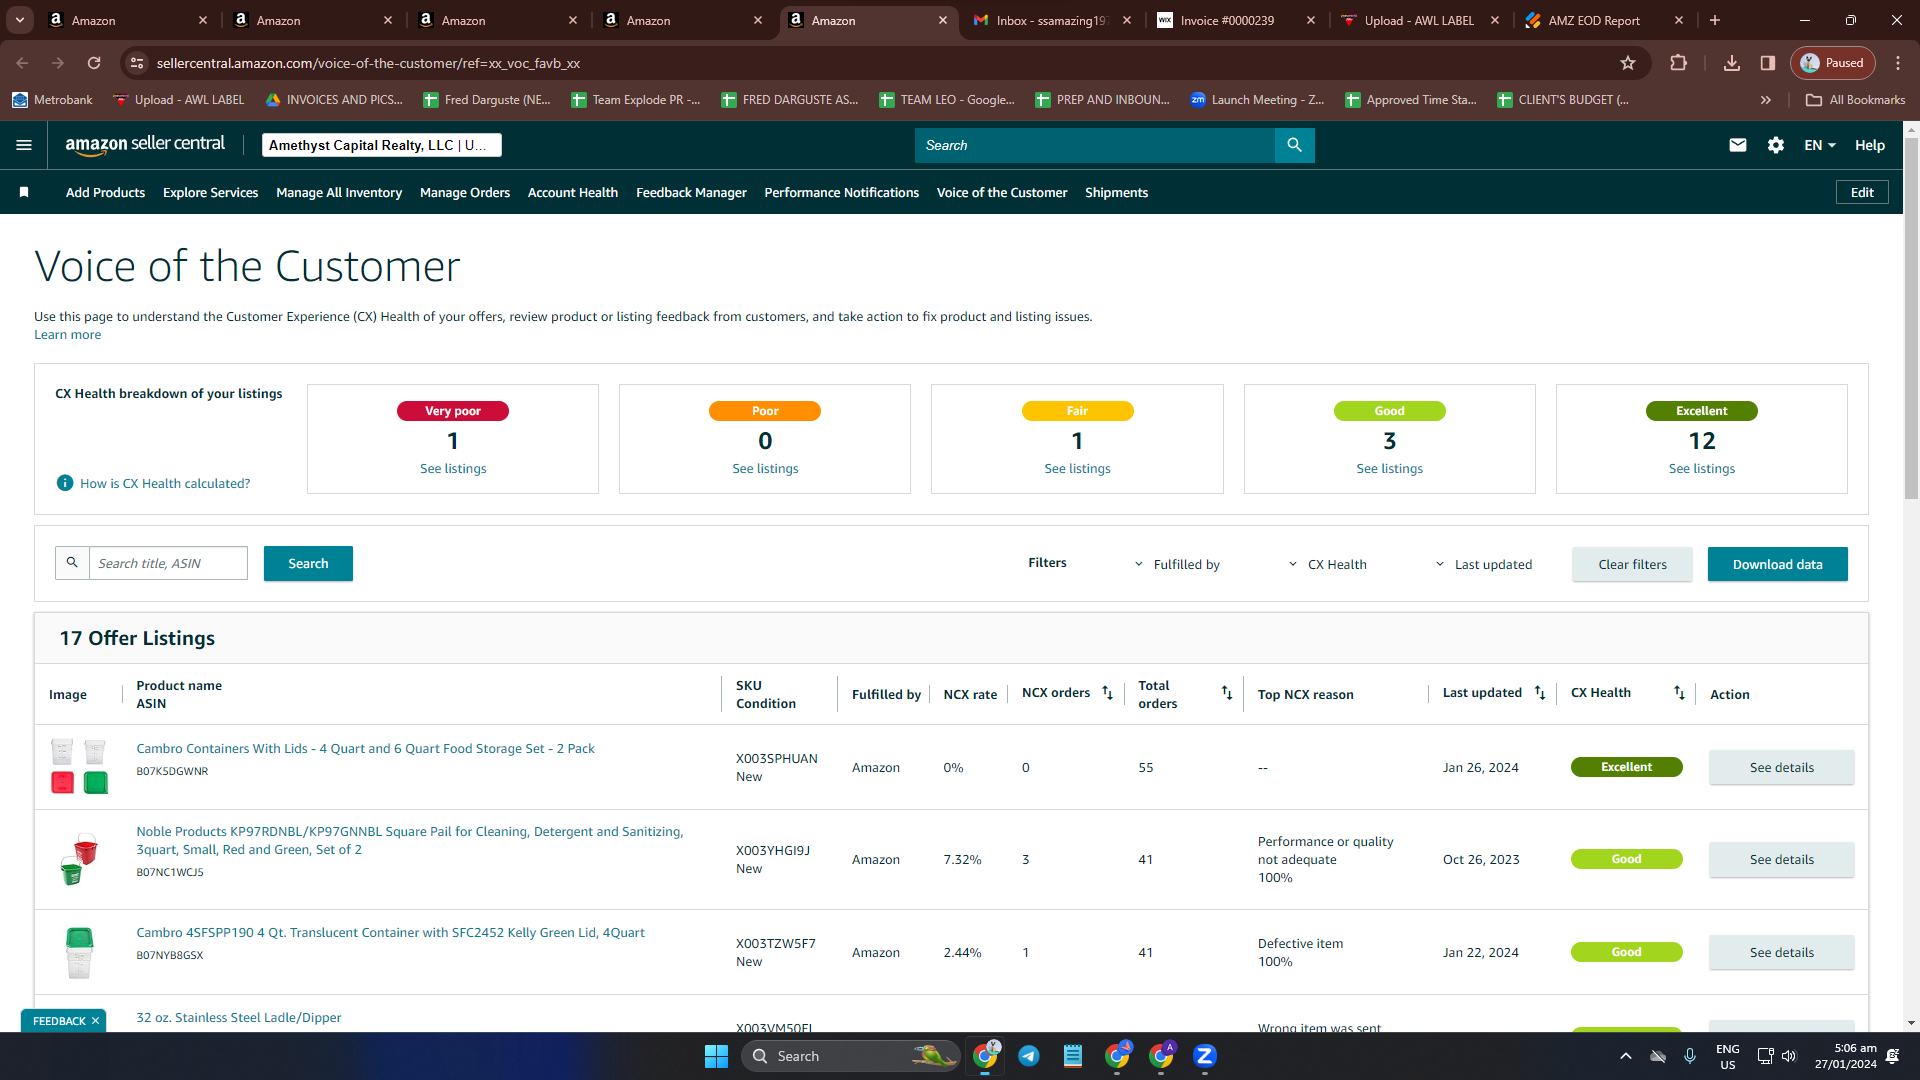Image resolution: width=1920 pixels, height=1080 pixels.
Task: Click the Edit button in nav bar
Action: pos(1862,192)
